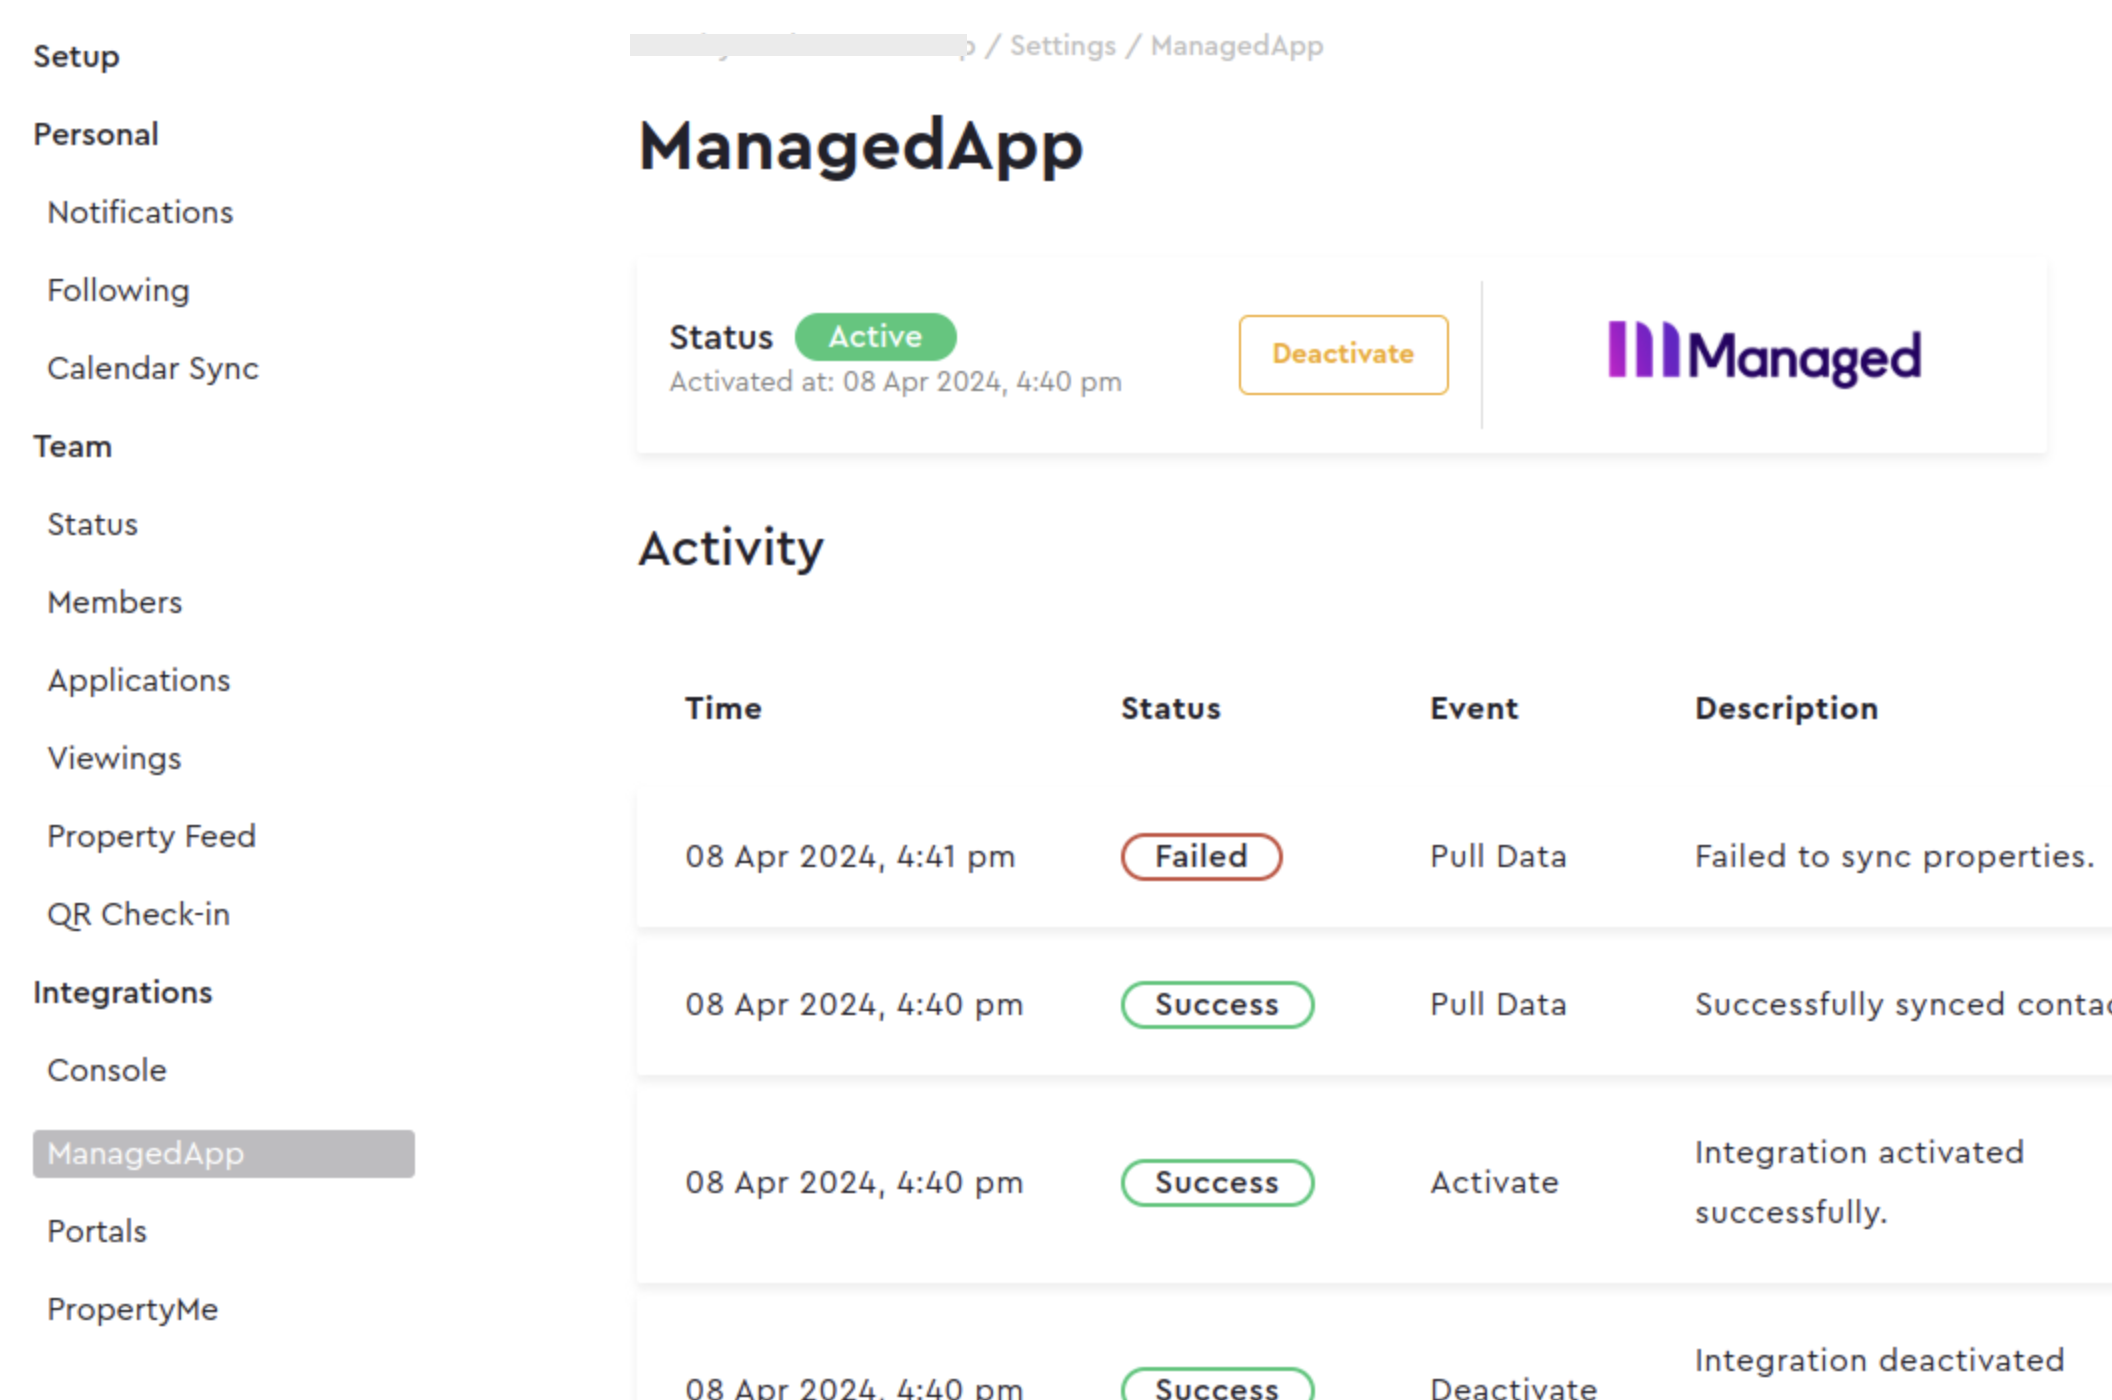Click the Team section heading

(x=72, y=446)
